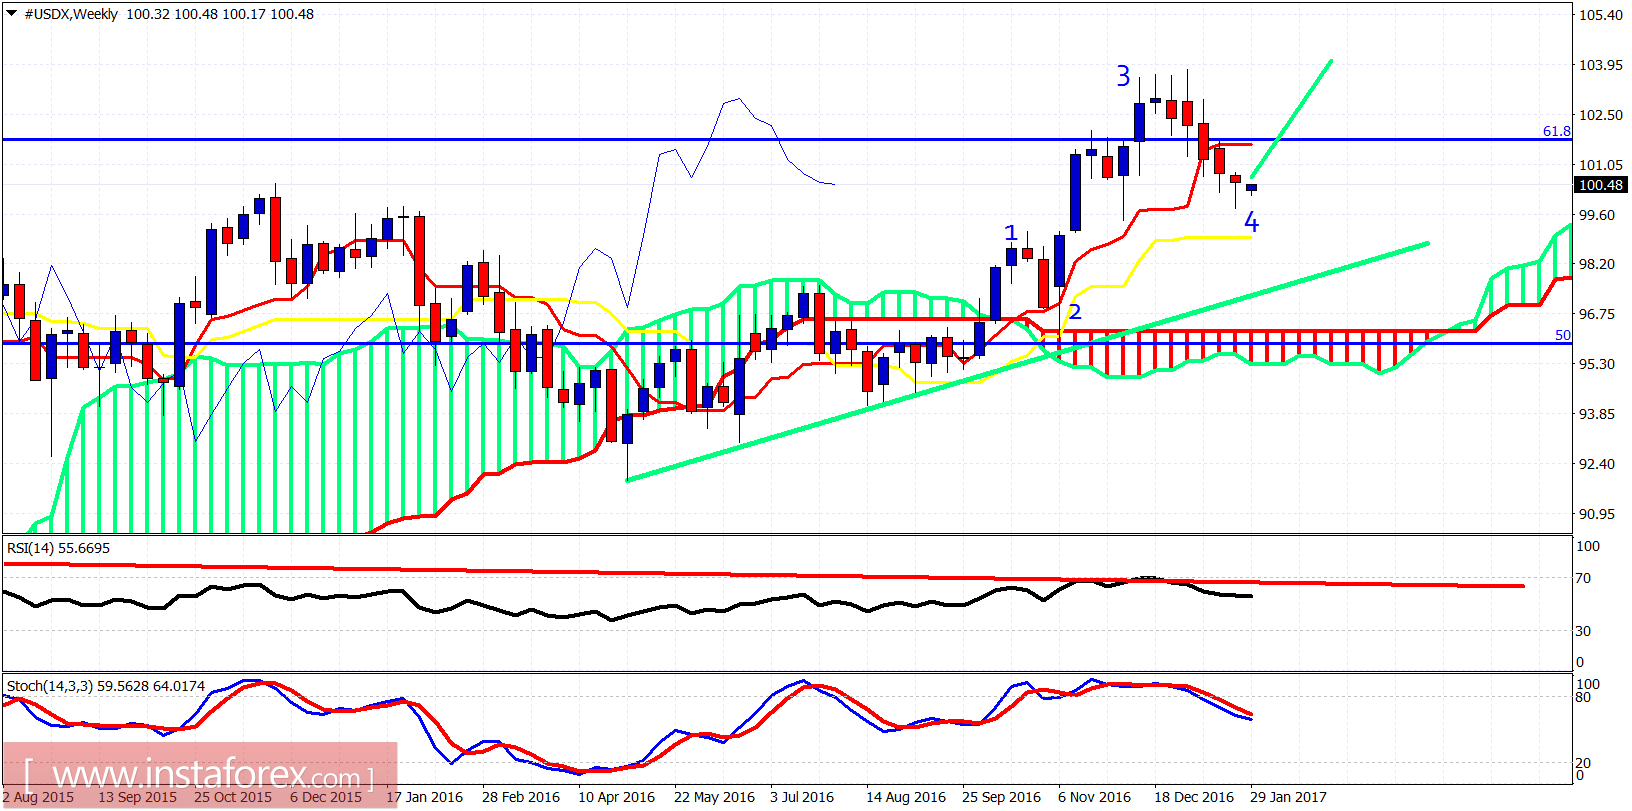Click the 14 Aug 2016 date label
The width and height of the screenshot is (1632, 811).
(906, 797)
